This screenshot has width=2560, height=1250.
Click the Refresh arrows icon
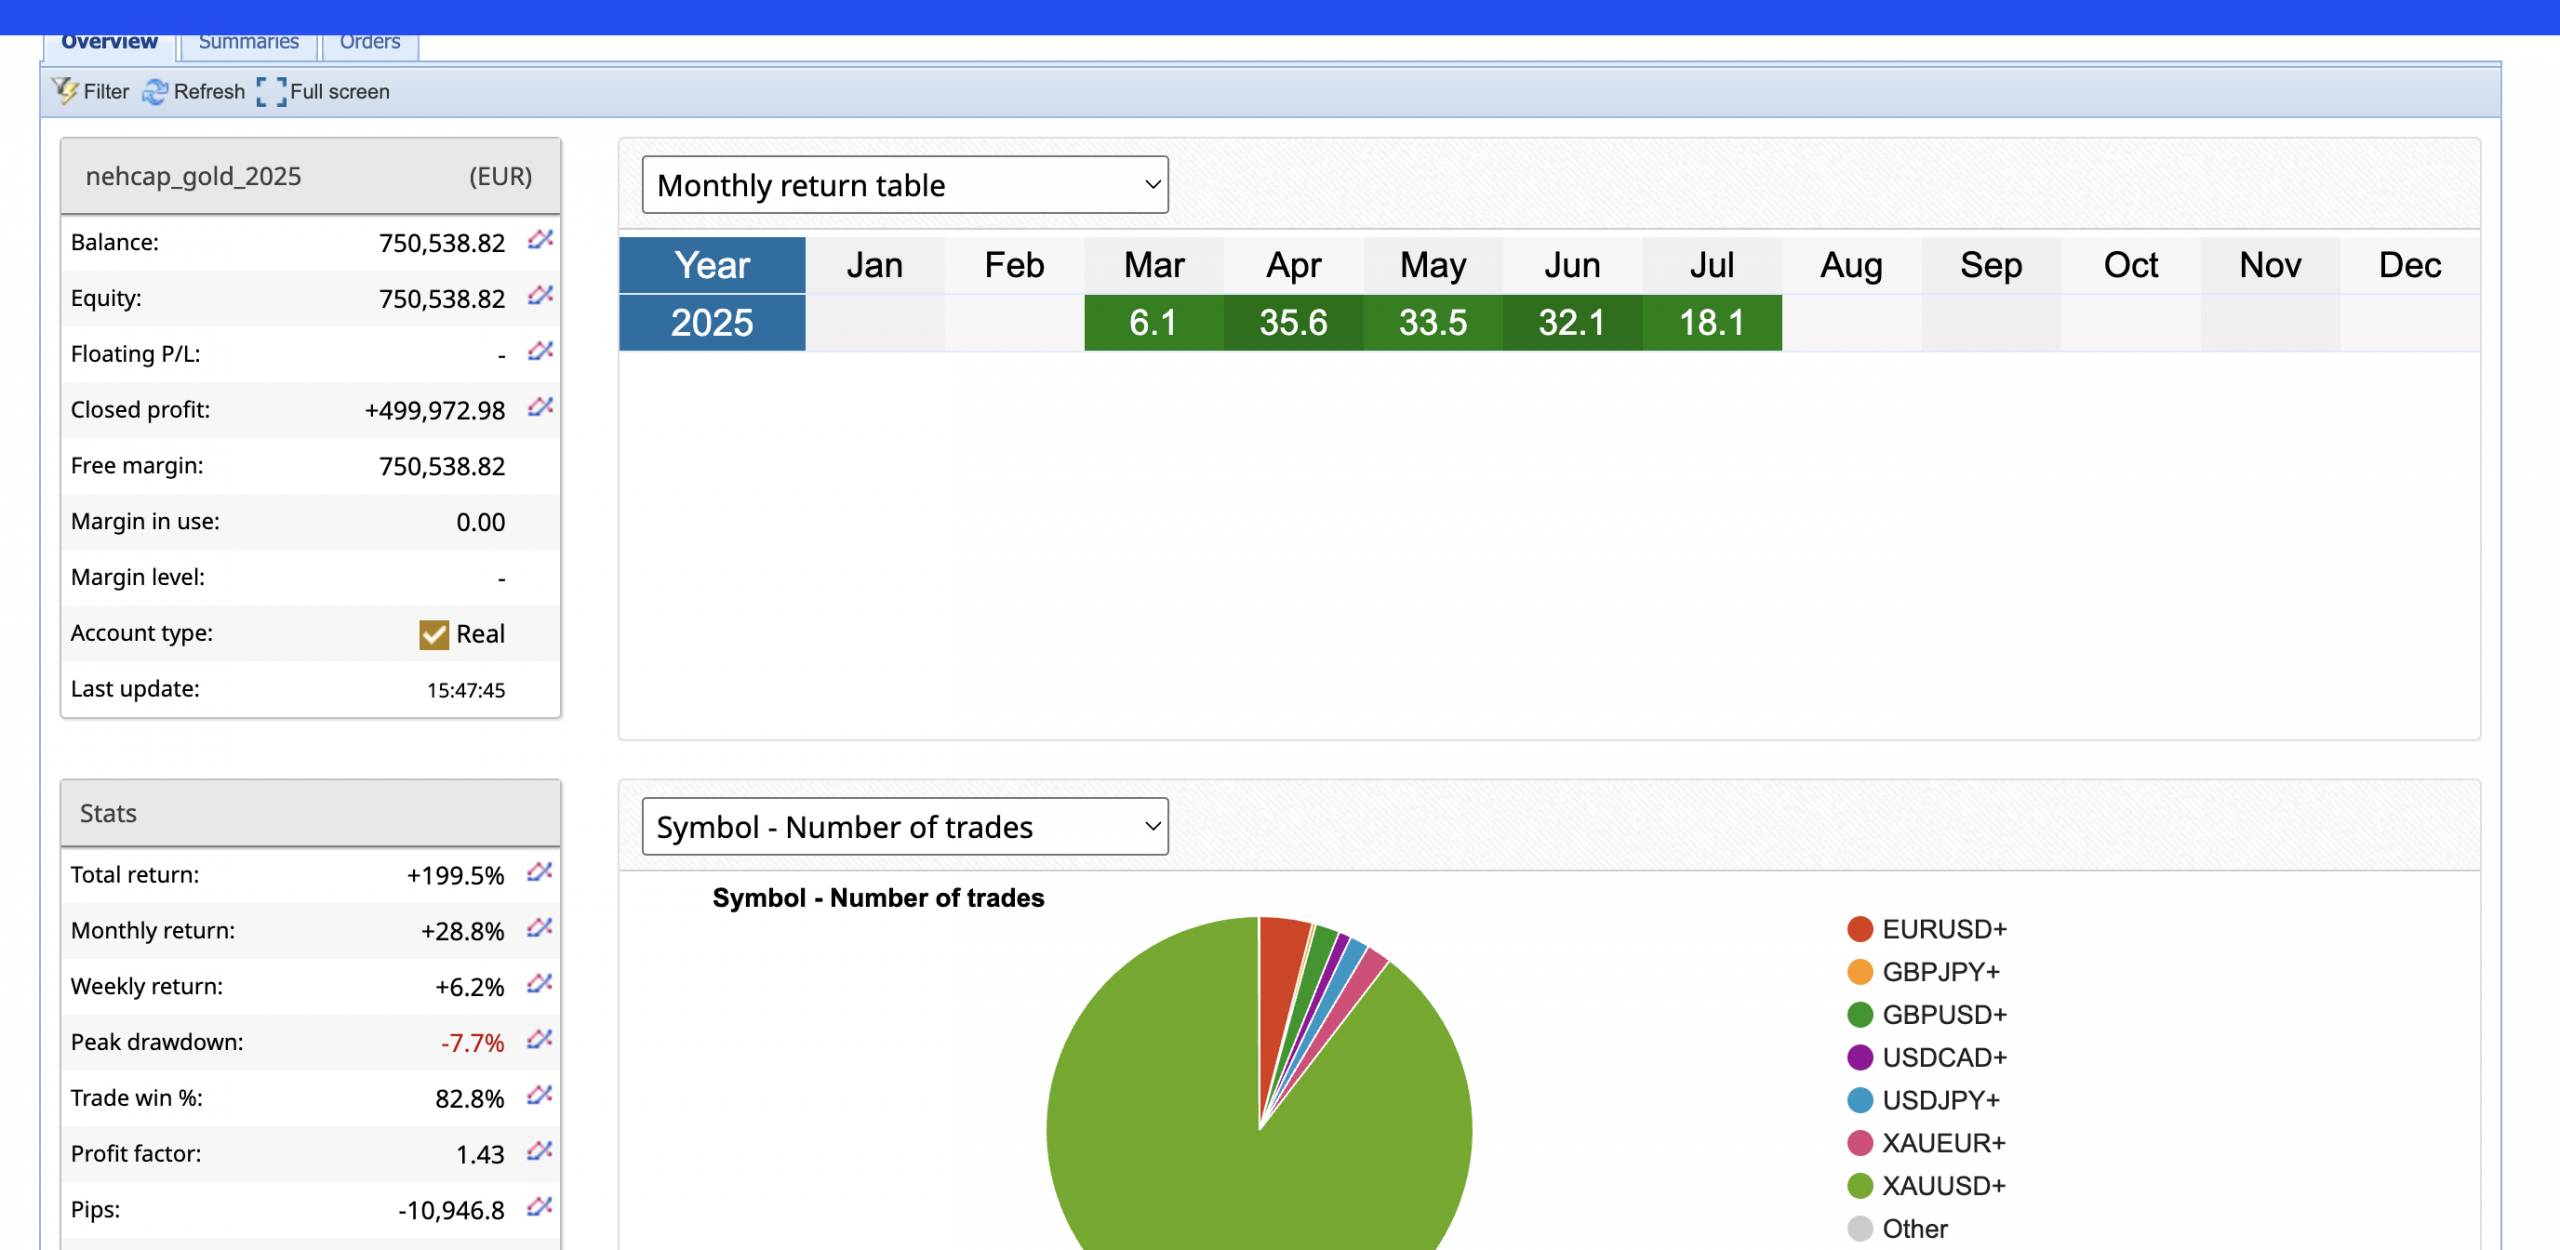coord(155,92)
